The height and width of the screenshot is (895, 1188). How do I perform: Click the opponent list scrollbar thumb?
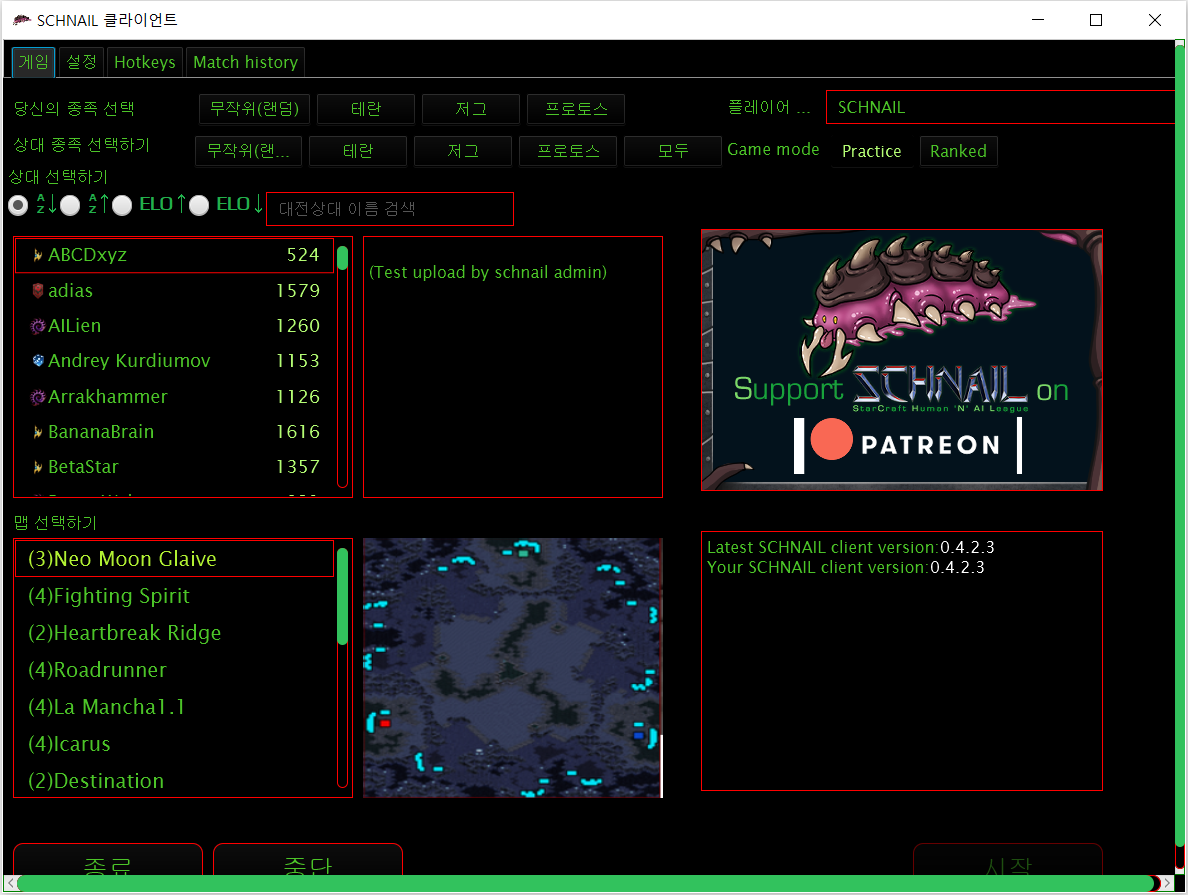342,258
